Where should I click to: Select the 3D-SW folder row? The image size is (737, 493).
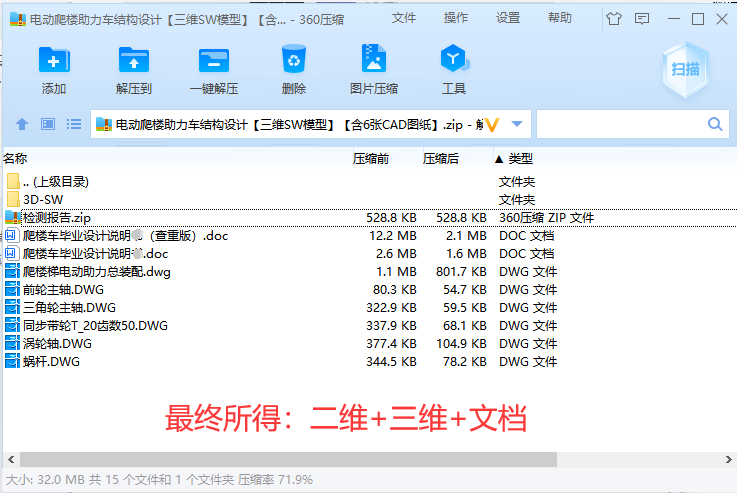point(370,199)
